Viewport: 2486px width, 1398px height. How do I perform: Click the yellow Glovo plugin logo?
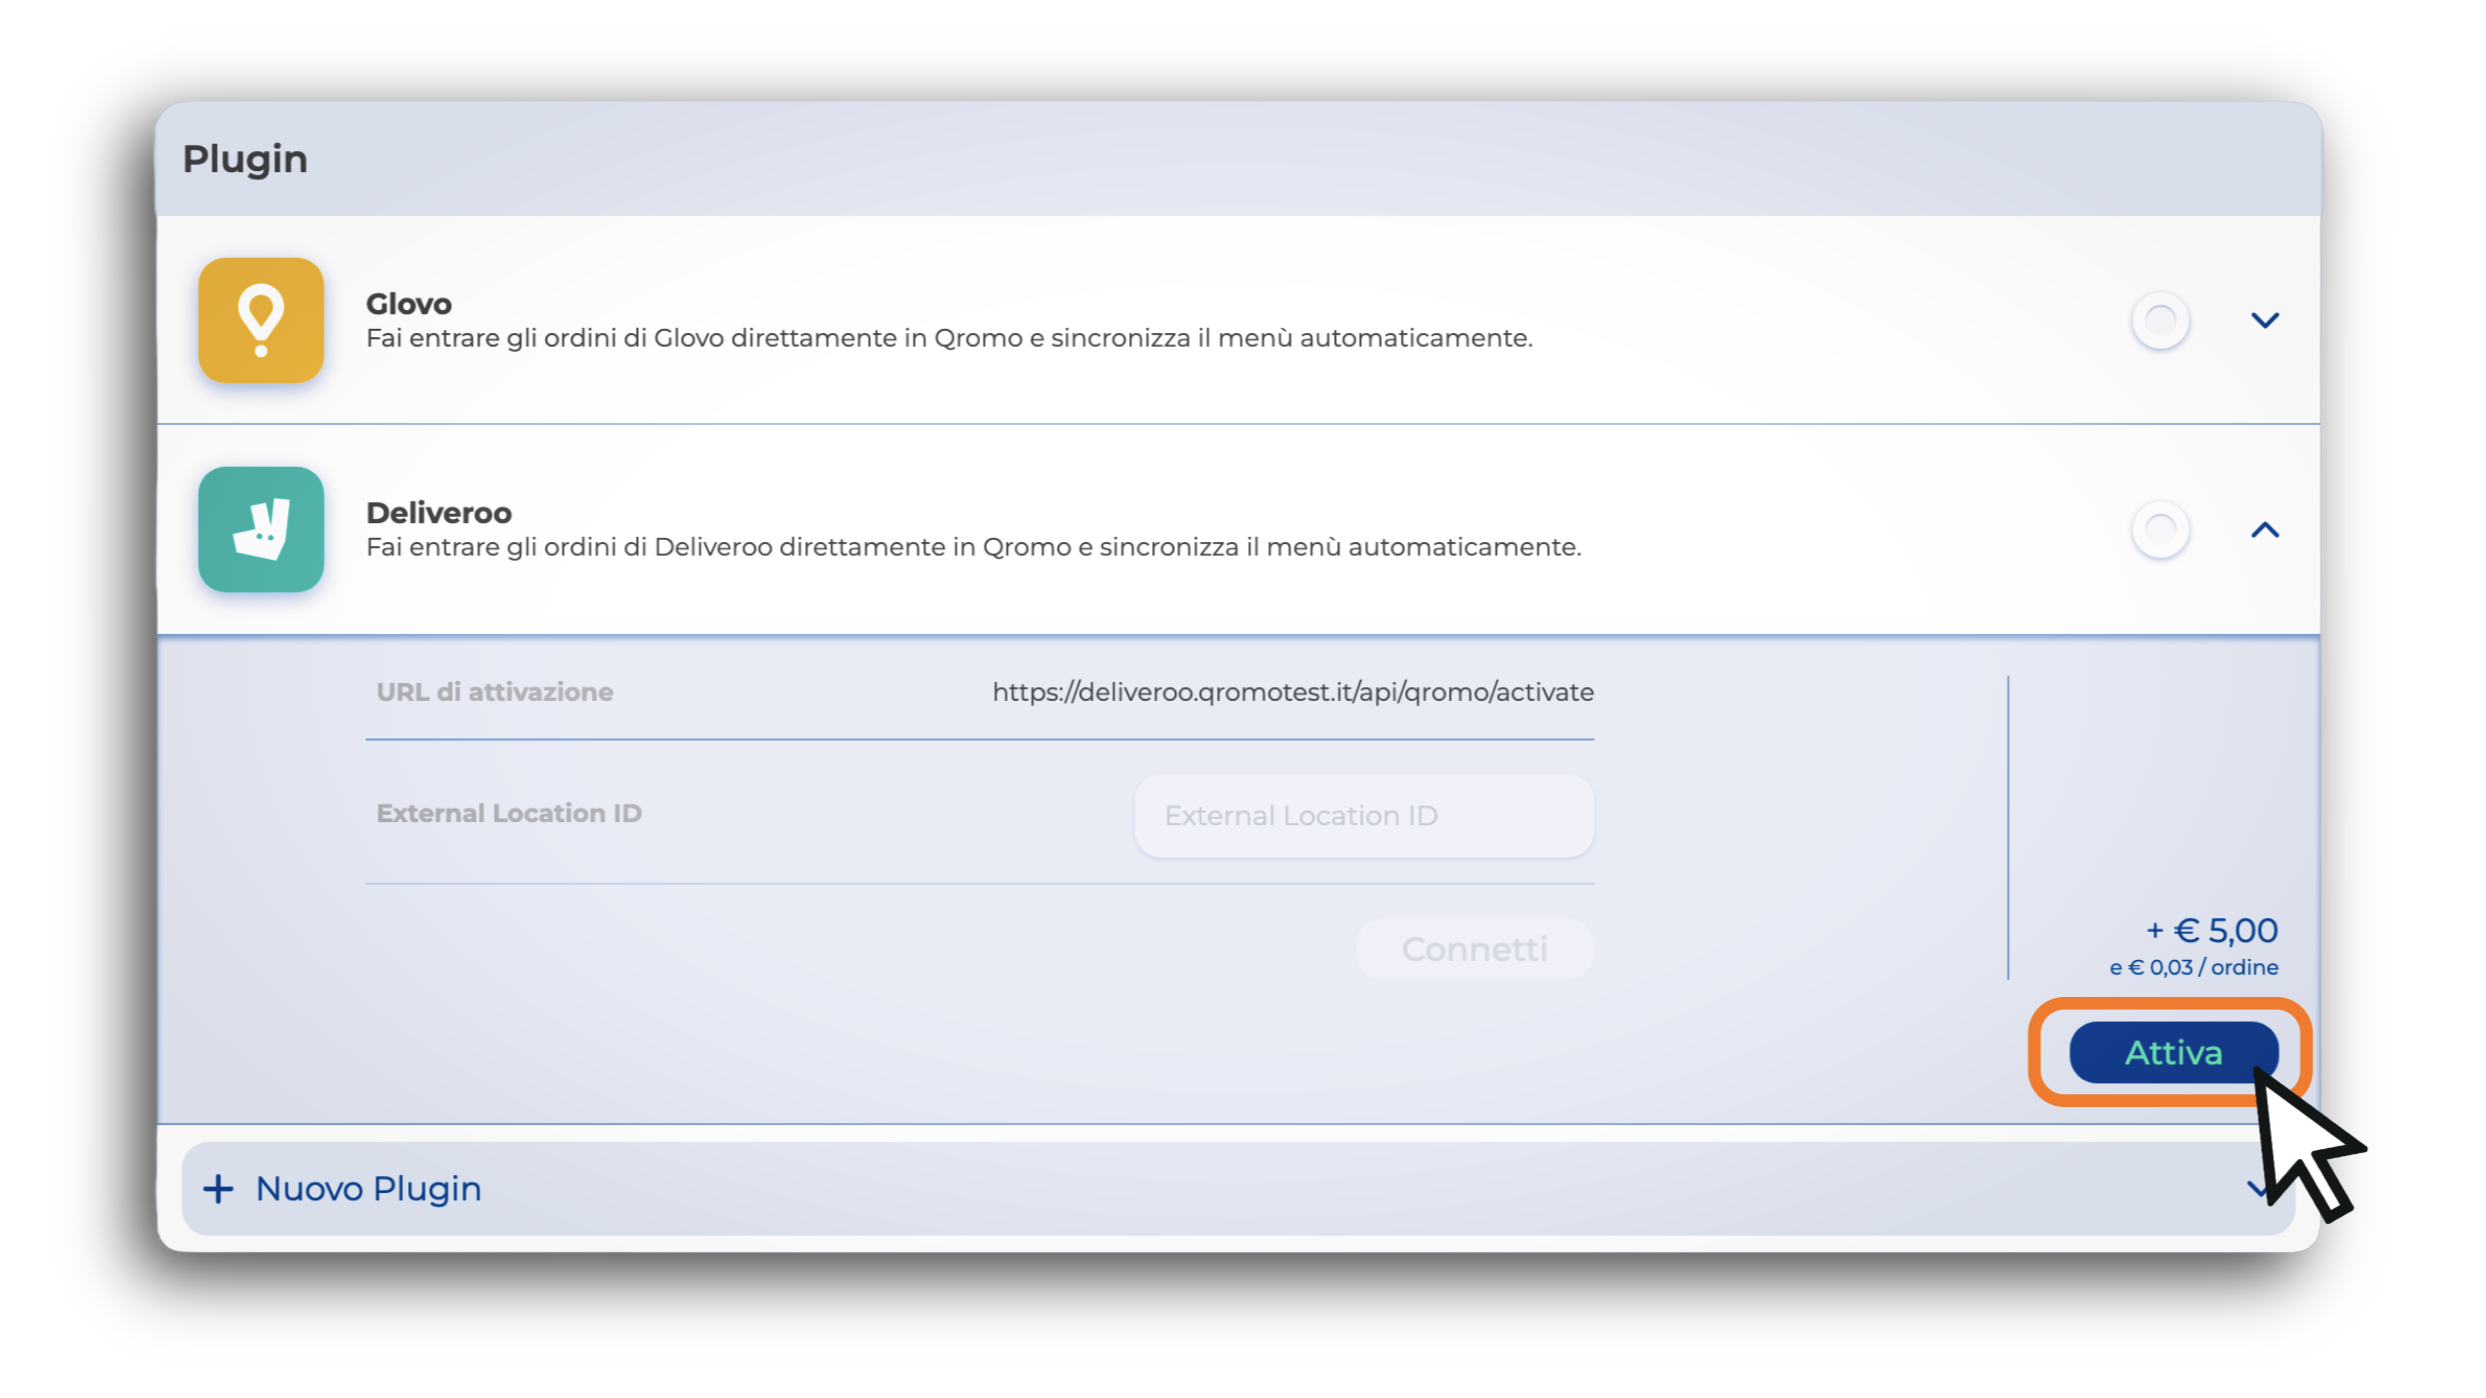[261, 320]
